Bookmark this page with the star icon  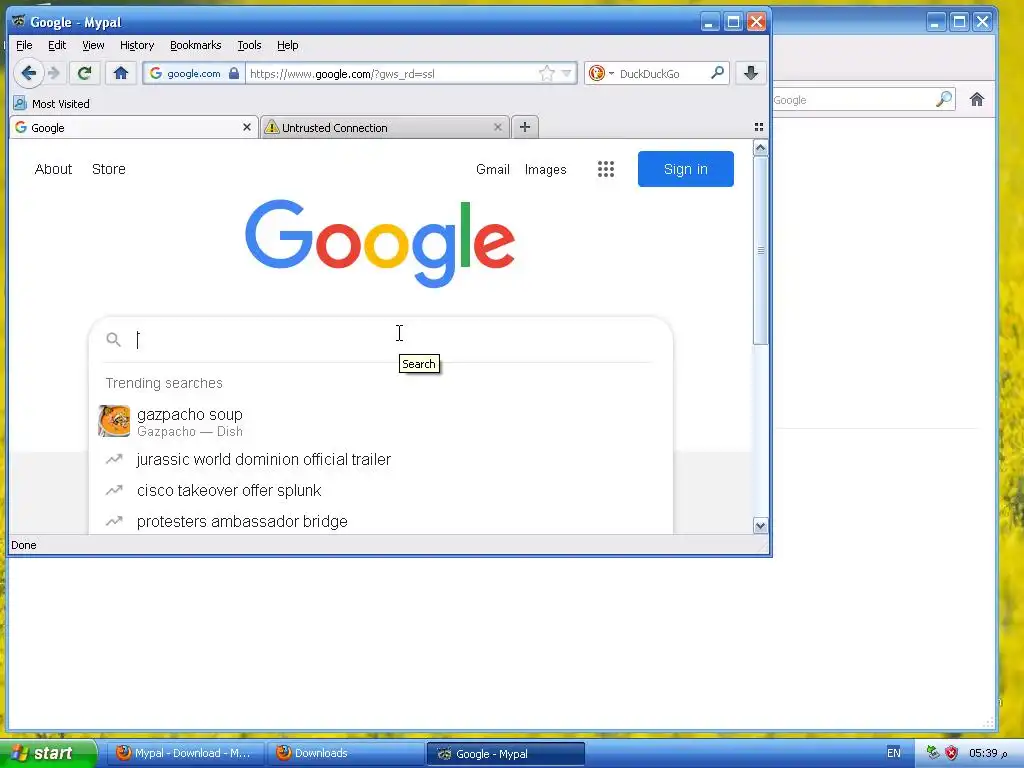(x=547, y=73)
